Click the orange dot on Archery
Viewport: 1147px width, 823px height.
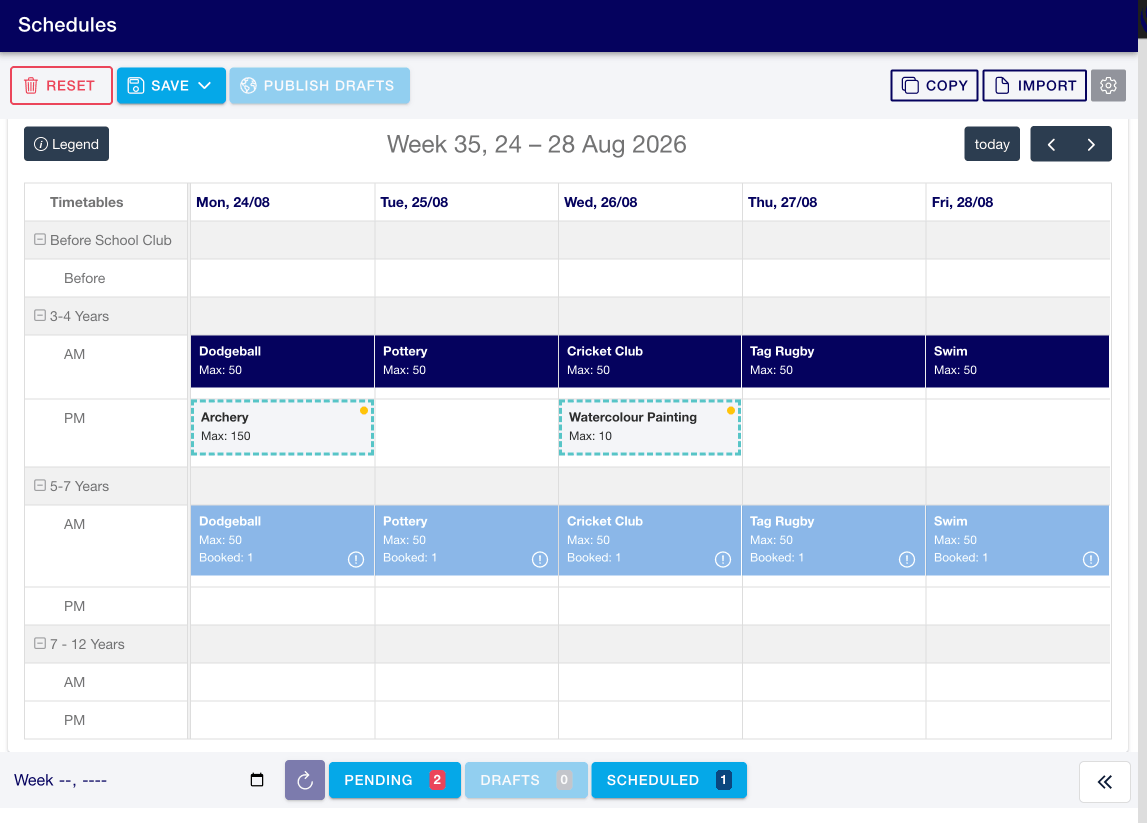click(x=364, y=410)
